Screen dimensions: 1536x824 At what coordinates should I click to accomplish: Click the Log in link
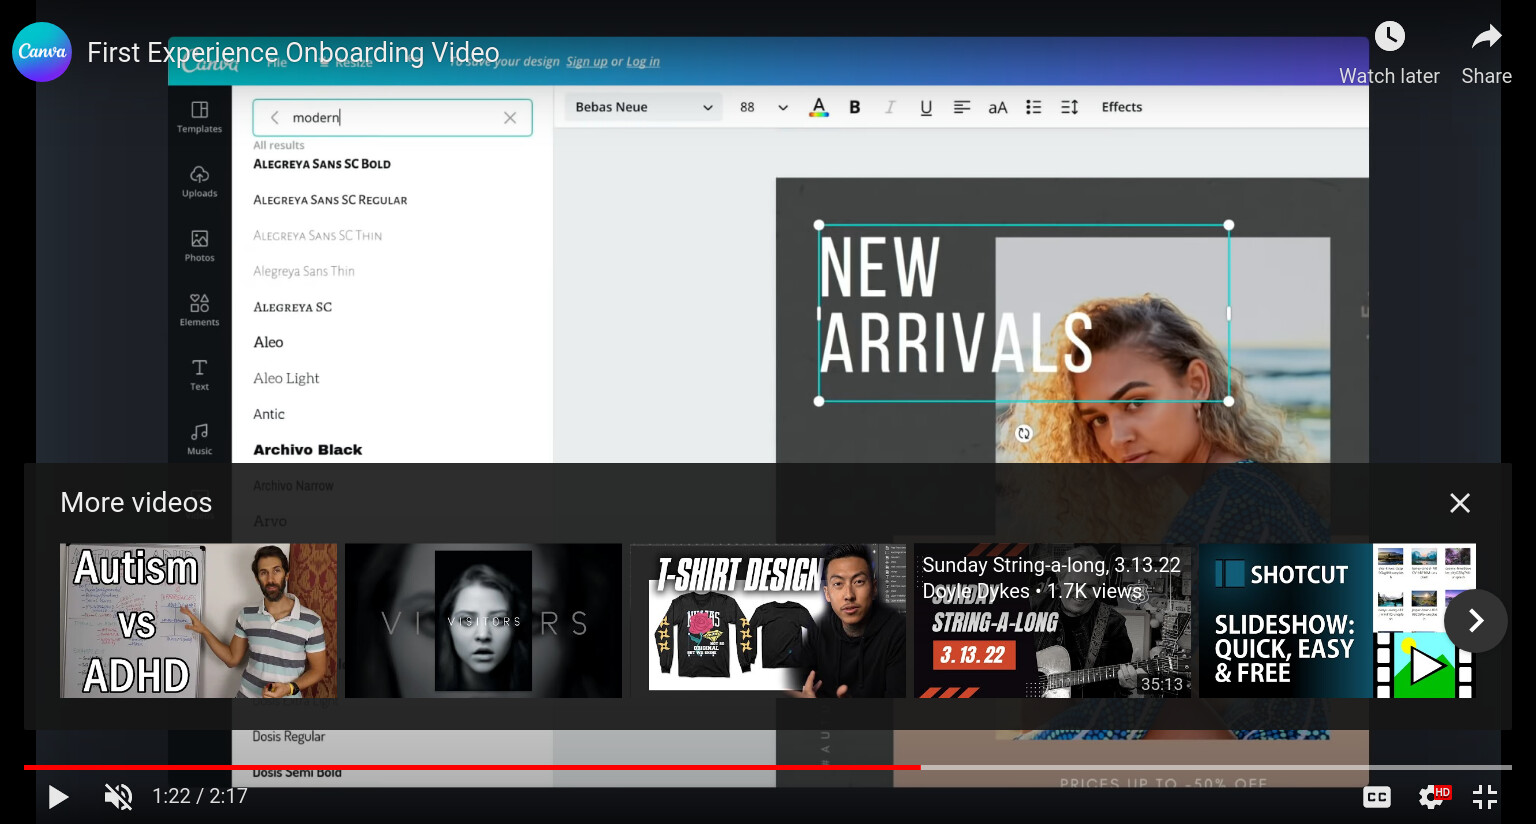click(x=643, y=62)
